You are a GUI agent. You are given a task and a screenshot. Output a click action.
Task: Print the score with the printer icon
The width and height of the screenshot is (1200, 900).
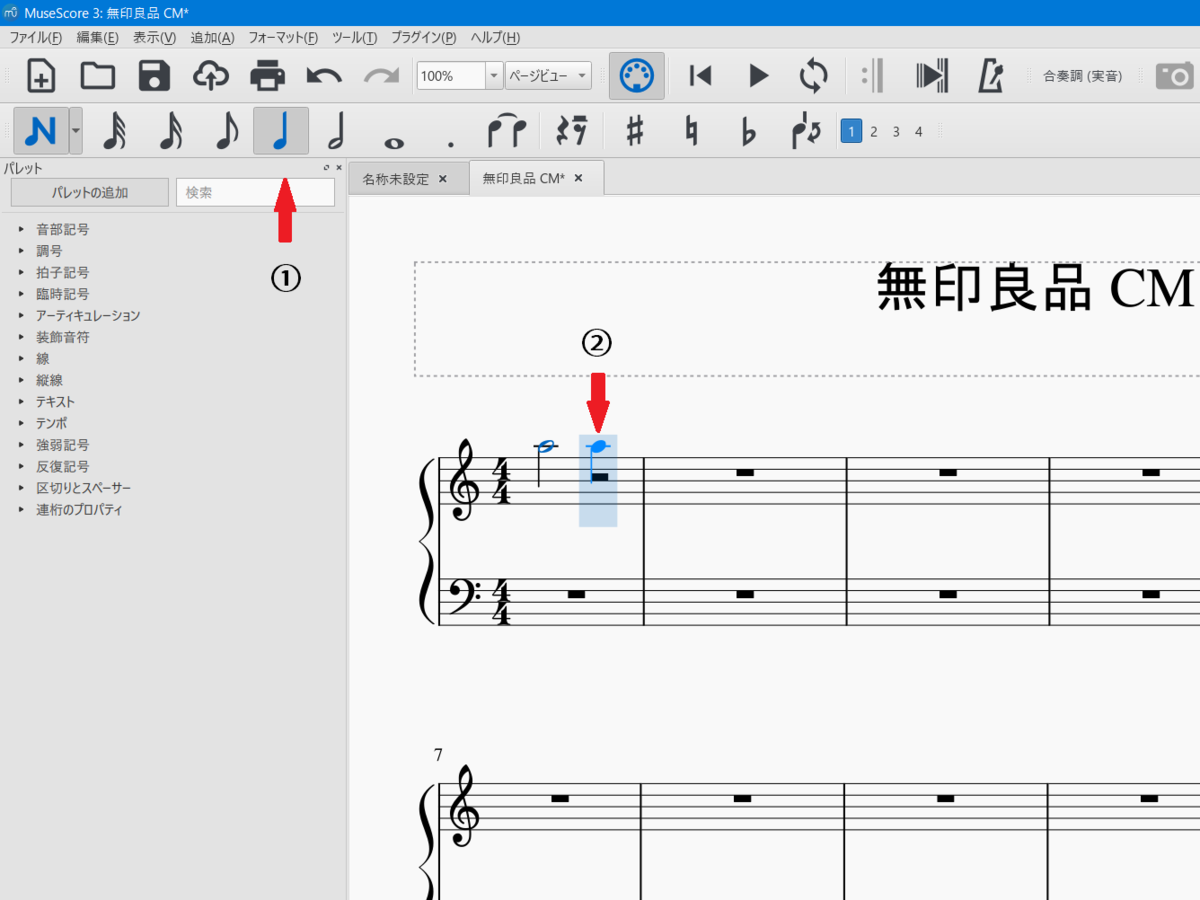[x=267, y=76]
